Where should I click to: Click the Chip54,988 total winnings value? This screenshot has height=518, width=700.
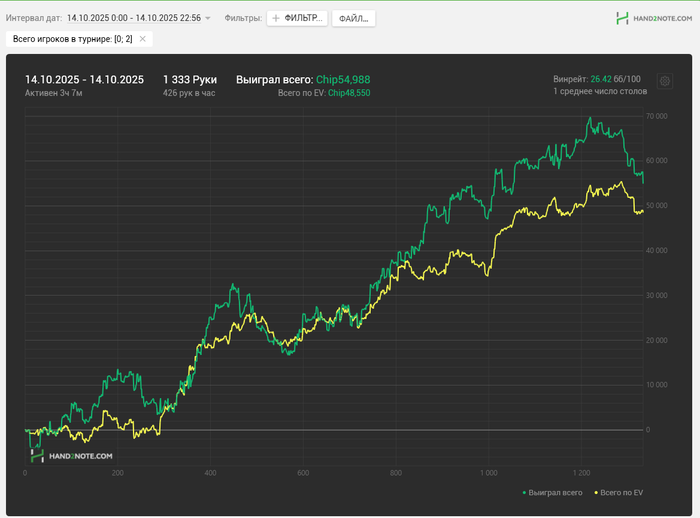(x=343, y=79)
